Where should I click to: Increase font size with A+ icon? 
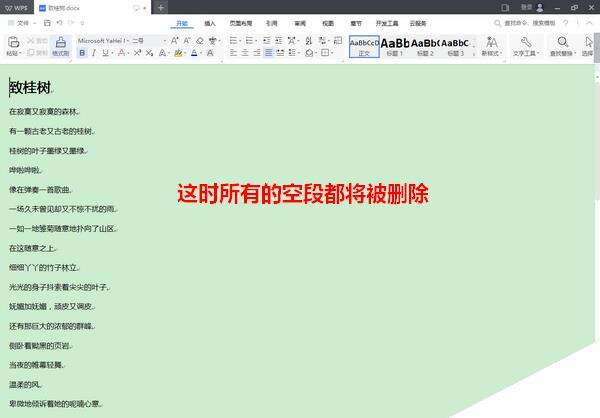tap(174, 40)
